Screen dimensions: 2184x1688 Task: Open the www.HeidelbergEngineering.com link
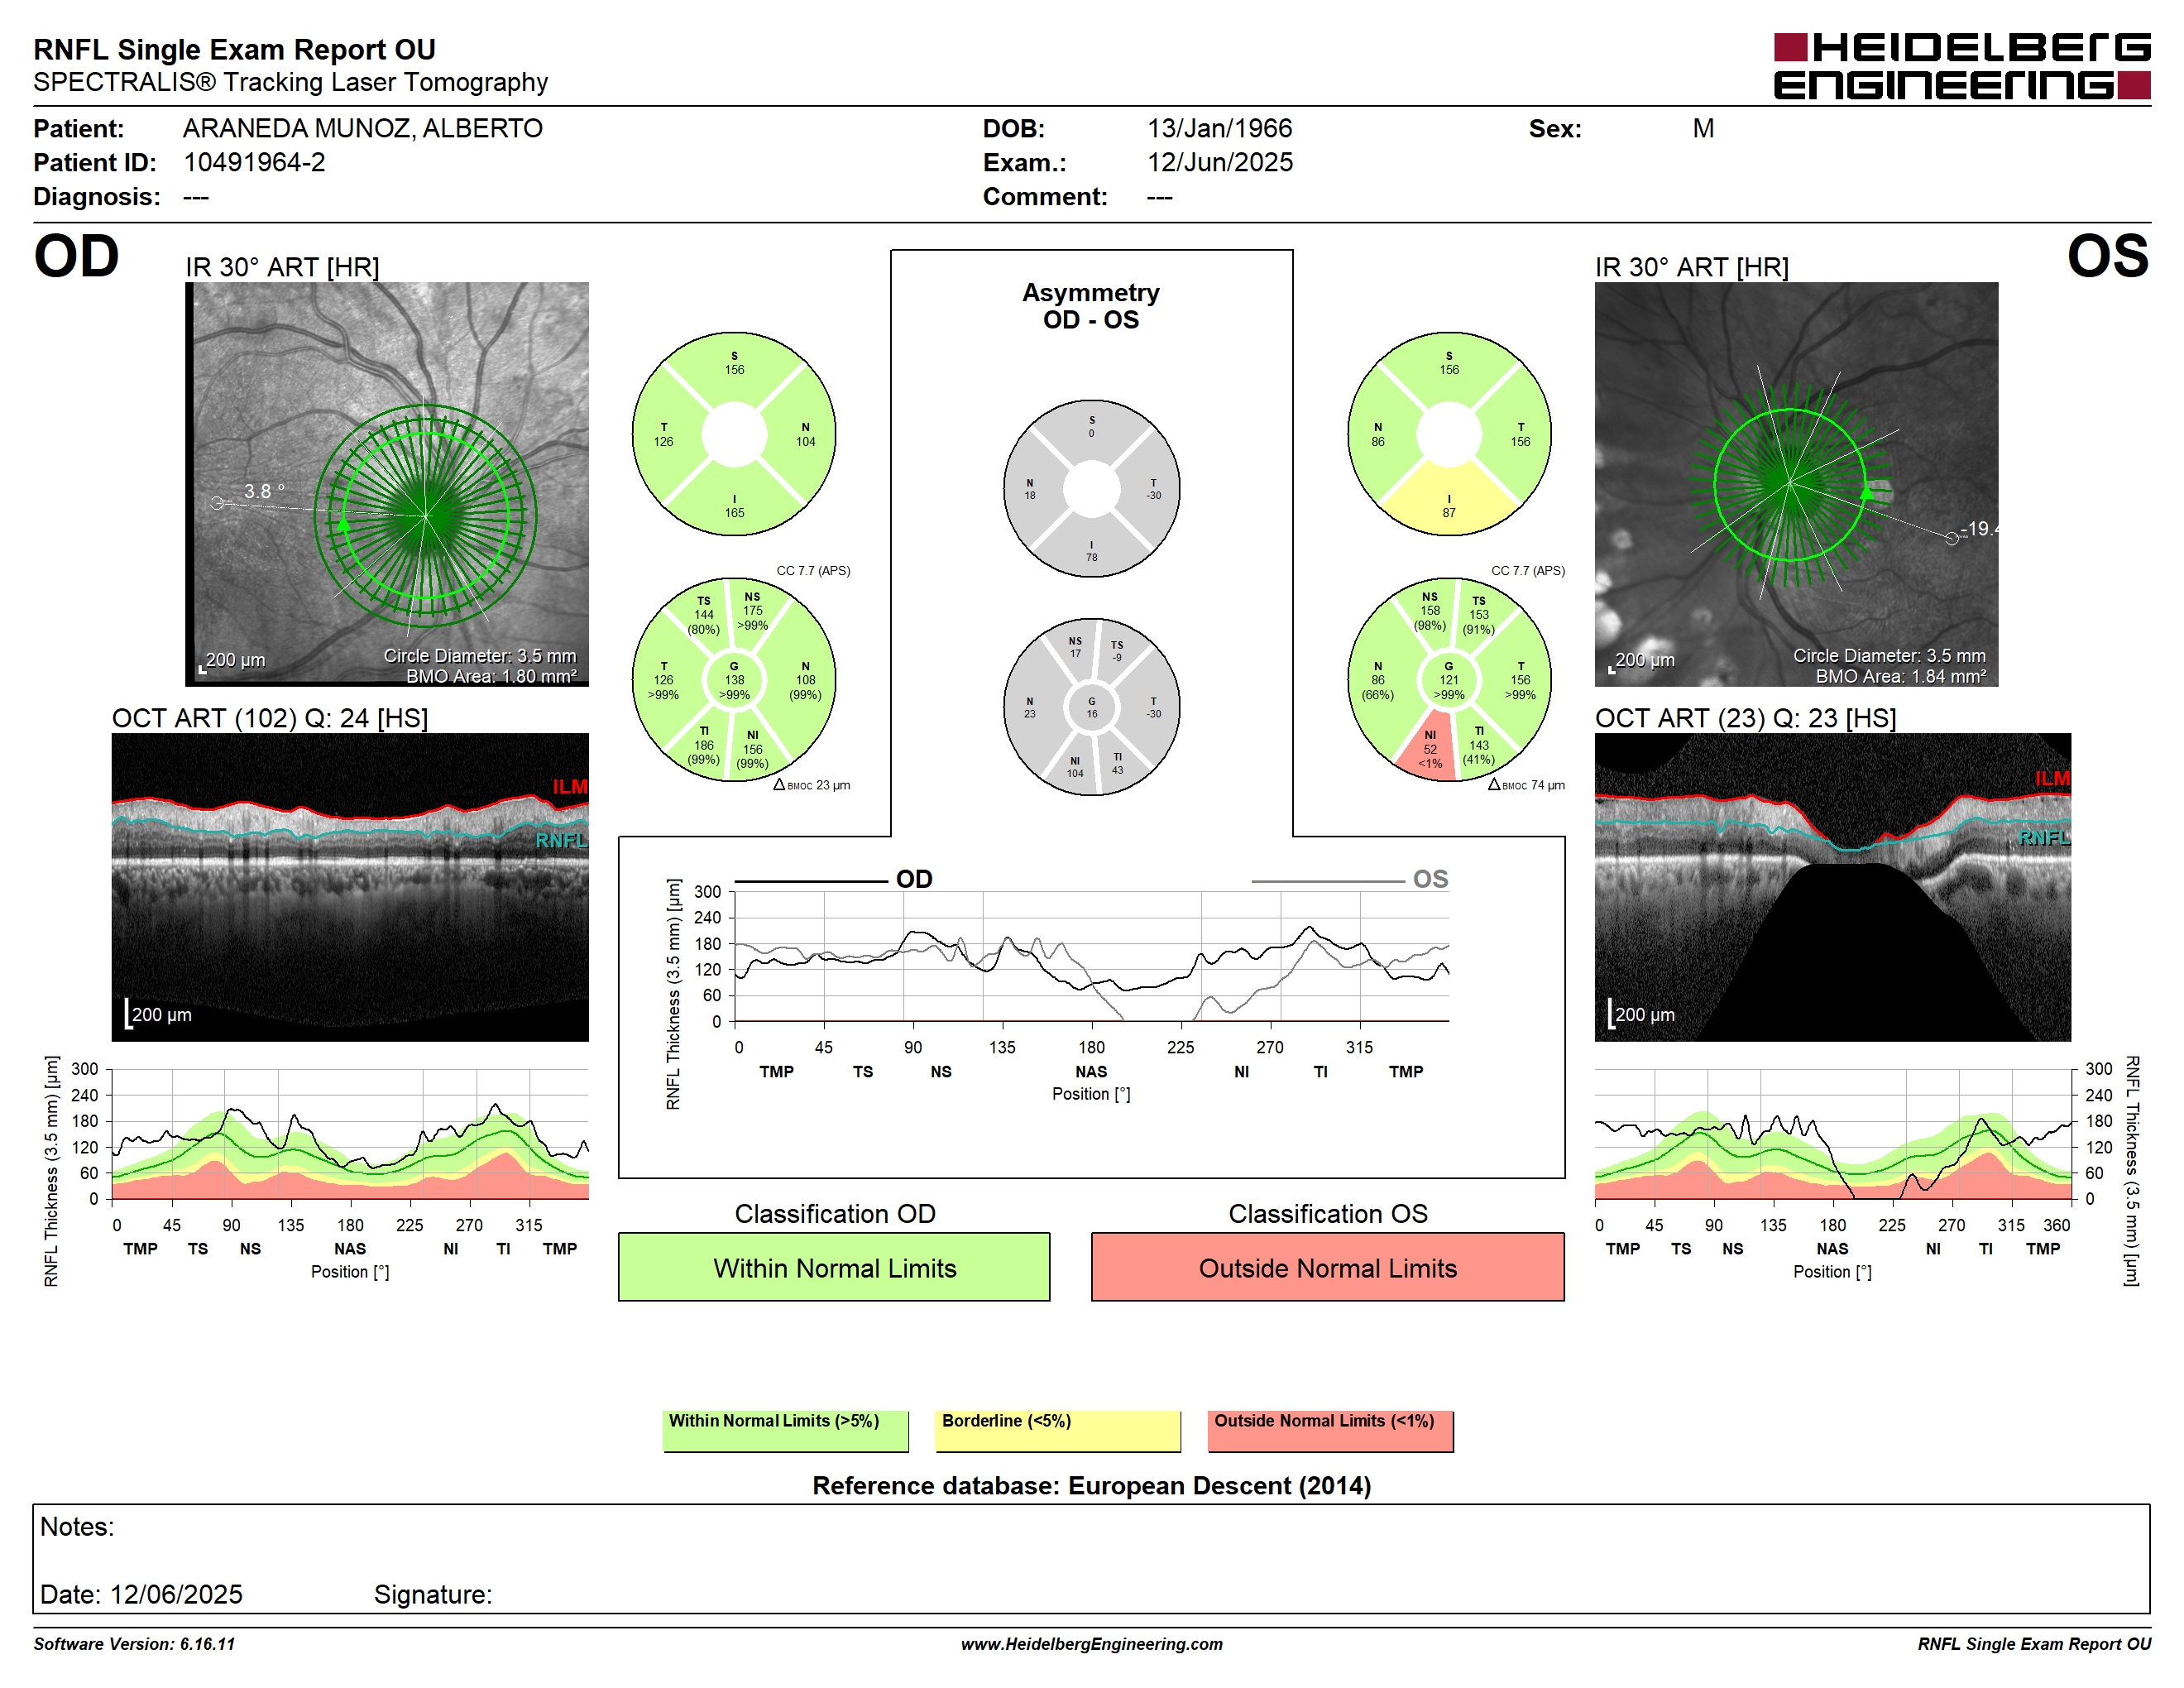(1092, 1643)
